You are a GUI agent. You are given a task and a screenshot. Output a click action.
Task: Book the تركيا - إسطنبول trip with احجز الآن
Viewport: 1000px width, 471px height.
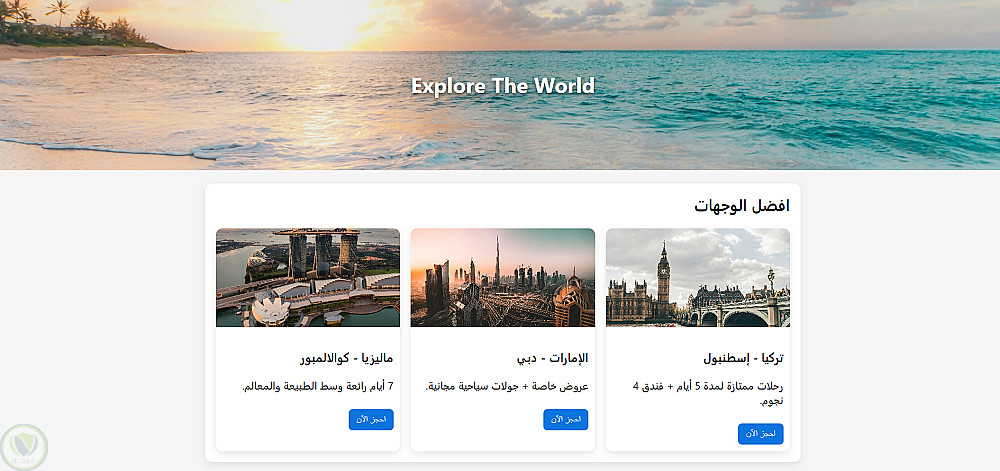760,433
